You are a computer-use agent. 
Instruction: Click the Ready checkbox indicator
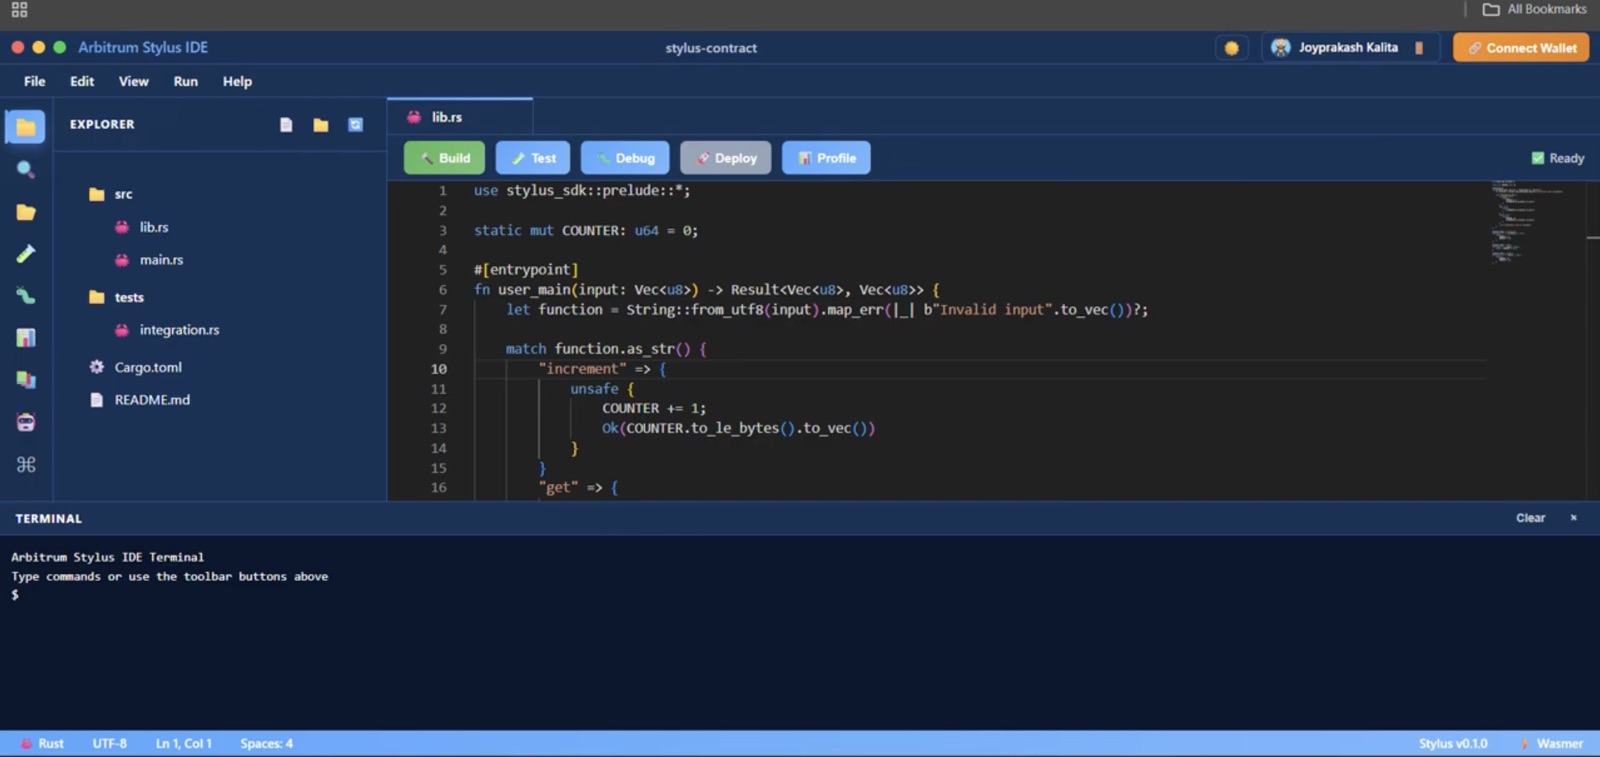[1538, 158]
